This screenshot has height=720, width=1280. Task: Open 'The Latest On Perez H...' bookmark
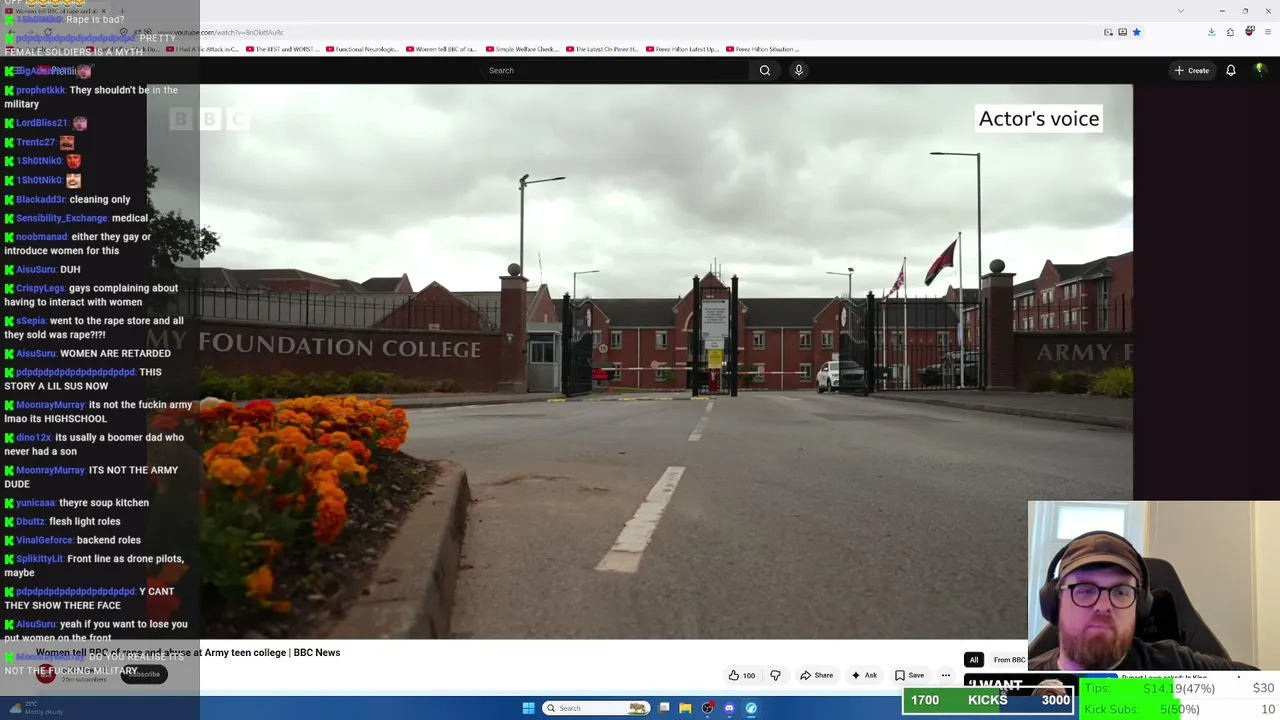point(602,49)
